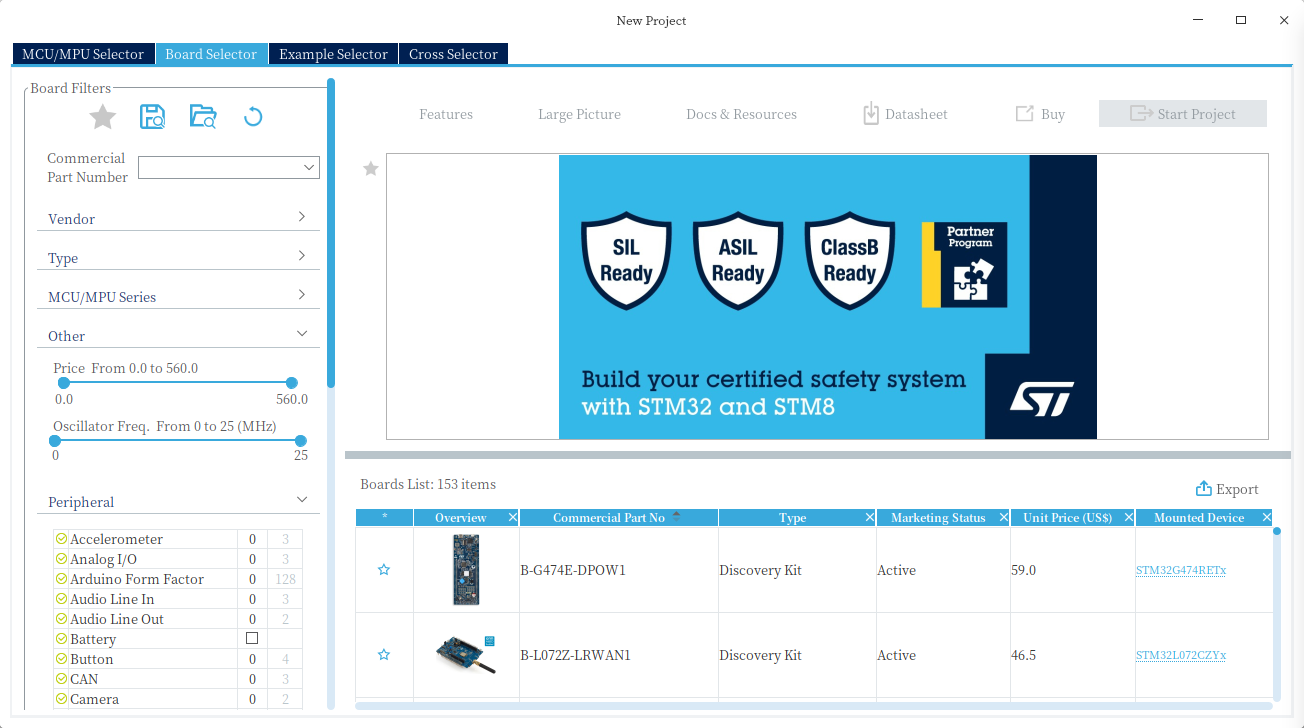The height and width of the screenshot is (728, 1304).
Task: Click the 59.0 unit price cell
Action: pos(1073,570)
